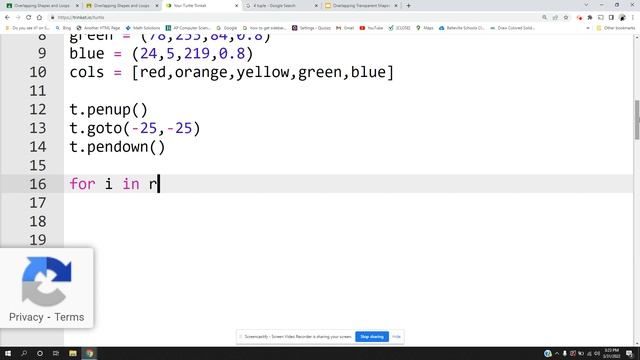Viewport: 640px width, 360px height.
Task: Click on the t.pendown() line
Action: point(117,147)
